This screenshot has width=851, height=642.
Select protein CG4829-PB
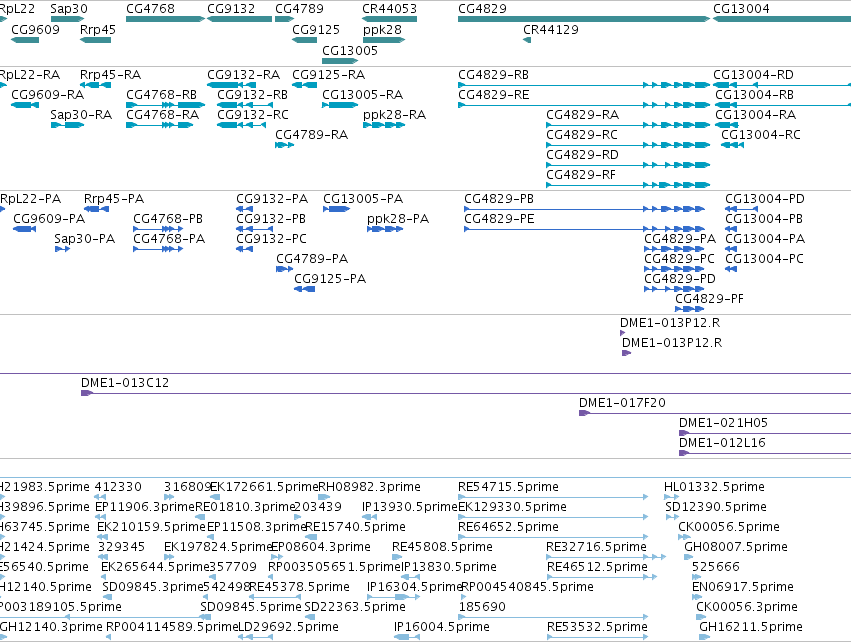click(585, 209)
